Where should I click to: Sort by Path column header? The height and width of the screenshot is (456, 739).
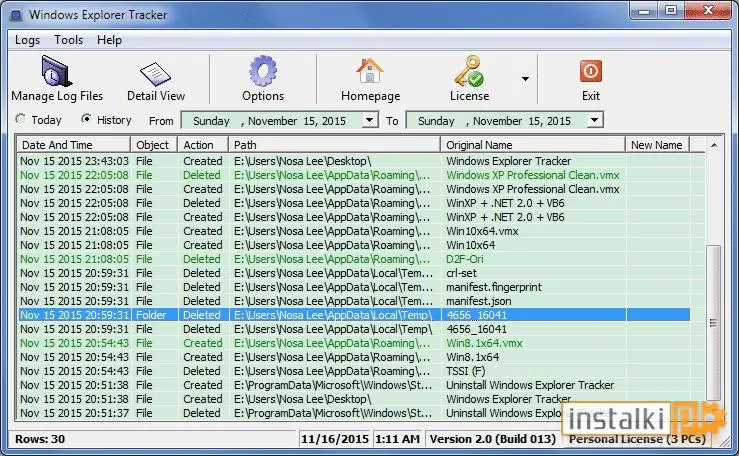[x=334, y=145]
